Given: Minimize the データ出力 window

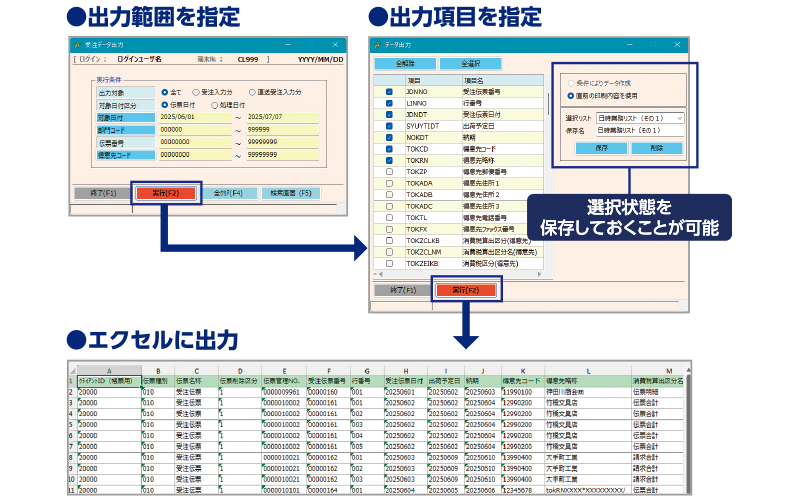Looking at the screenshot, I should [630, 45].
